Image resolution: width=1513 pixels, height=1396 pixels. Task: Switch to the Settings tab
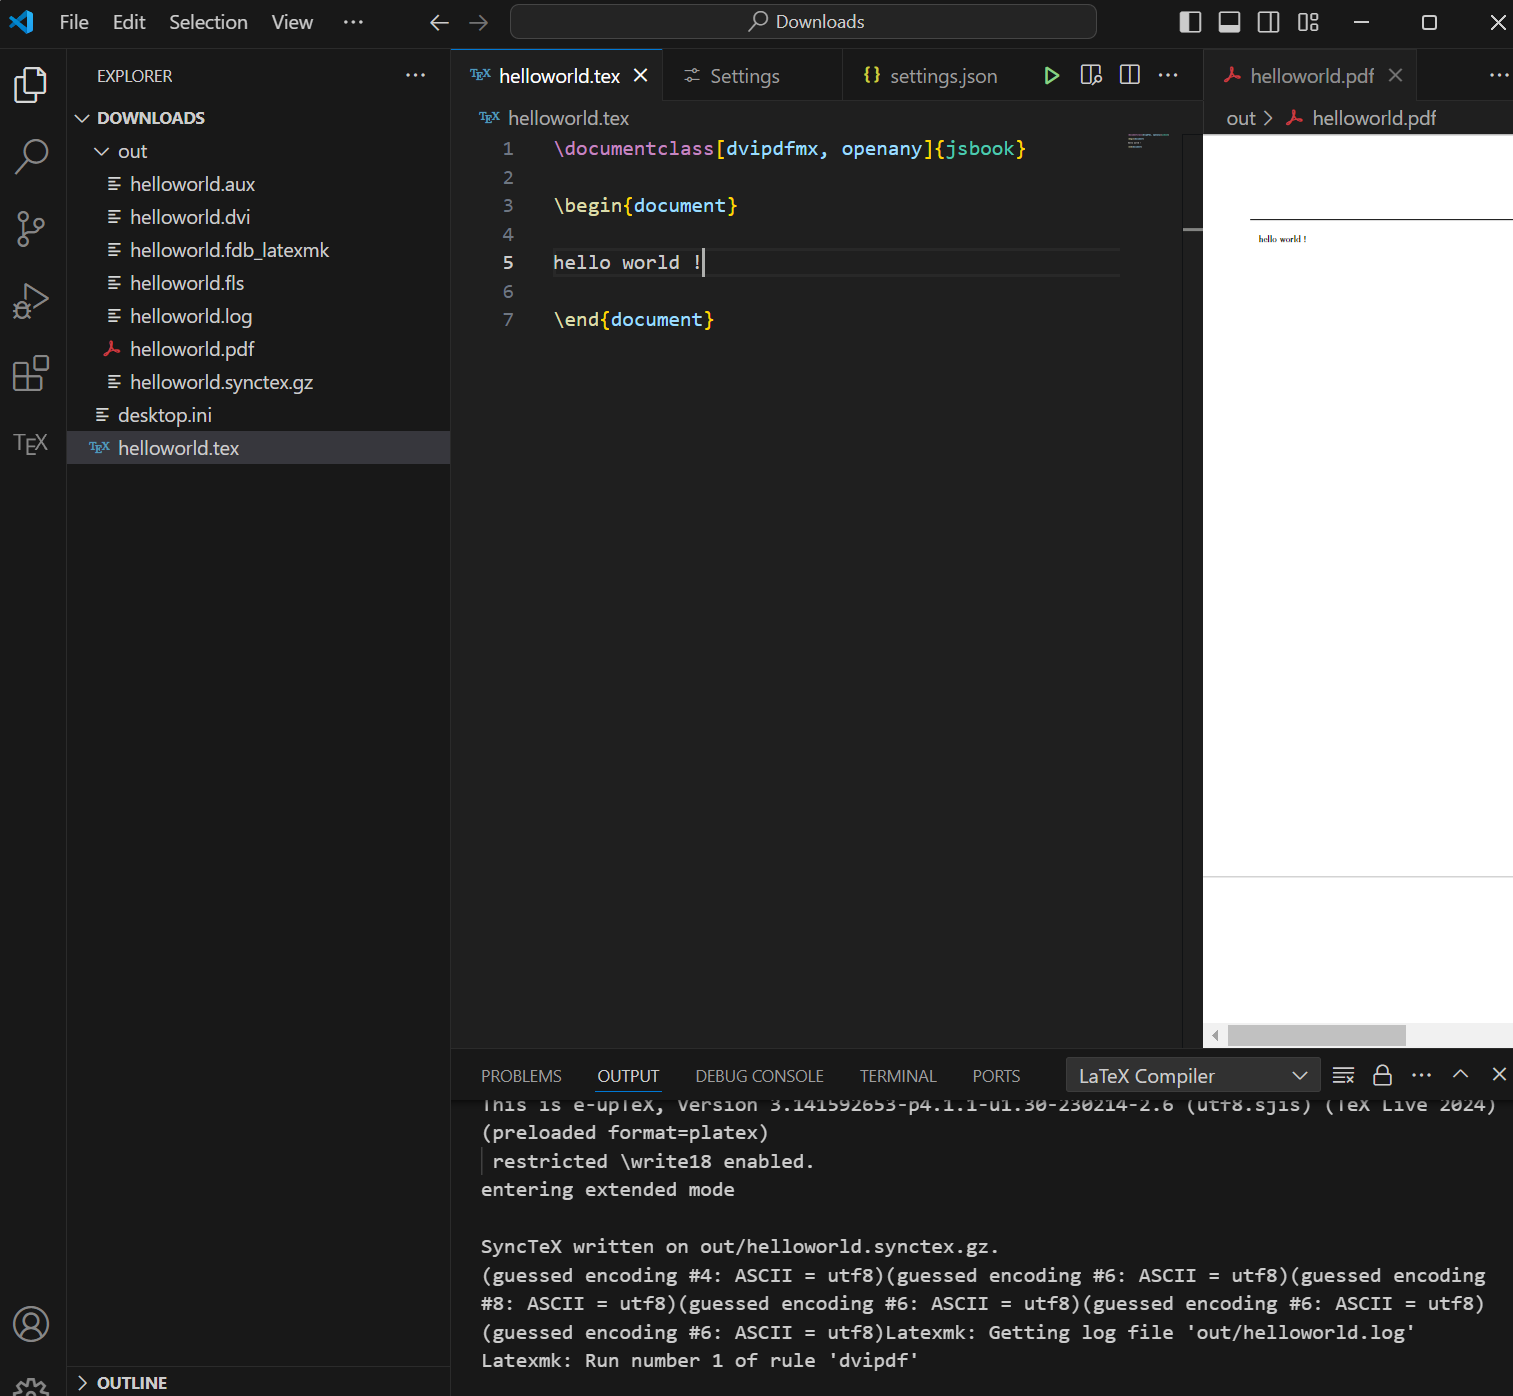coord(743,75)
